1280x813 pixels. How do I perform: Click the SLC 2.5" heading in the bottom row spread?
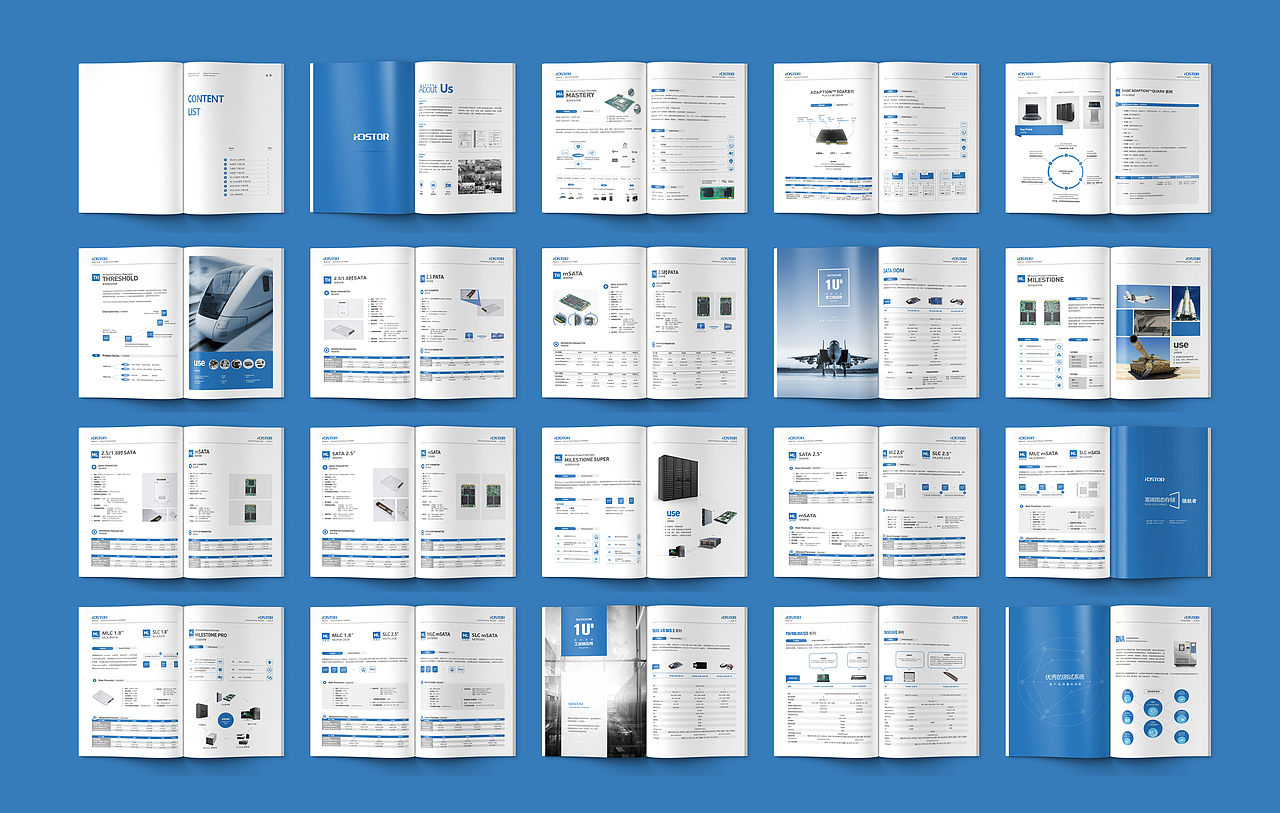point(389,634)
